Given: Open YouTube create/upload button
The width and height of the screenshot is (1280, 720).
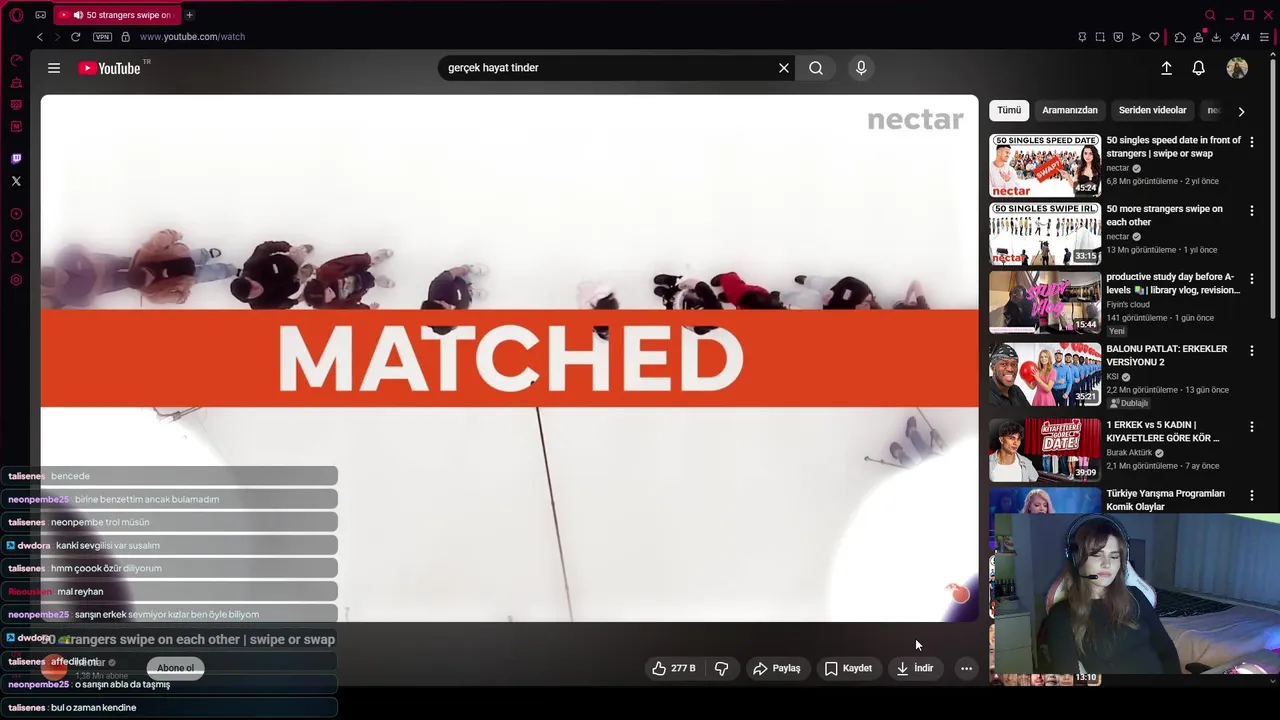Looking at the screenshot, I should pos(1166,68).
